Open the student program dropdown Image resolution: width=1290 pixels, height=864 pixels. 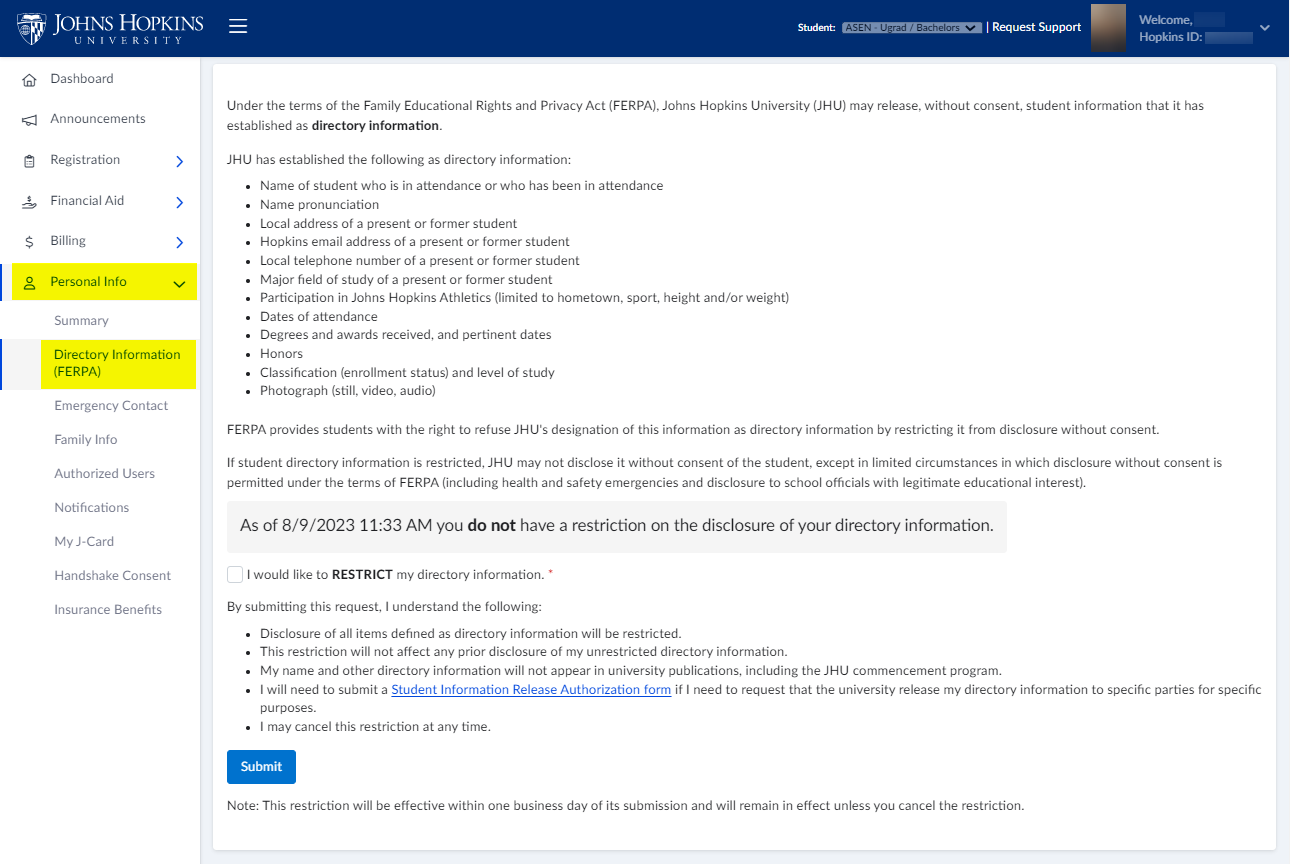pos(911,28)
